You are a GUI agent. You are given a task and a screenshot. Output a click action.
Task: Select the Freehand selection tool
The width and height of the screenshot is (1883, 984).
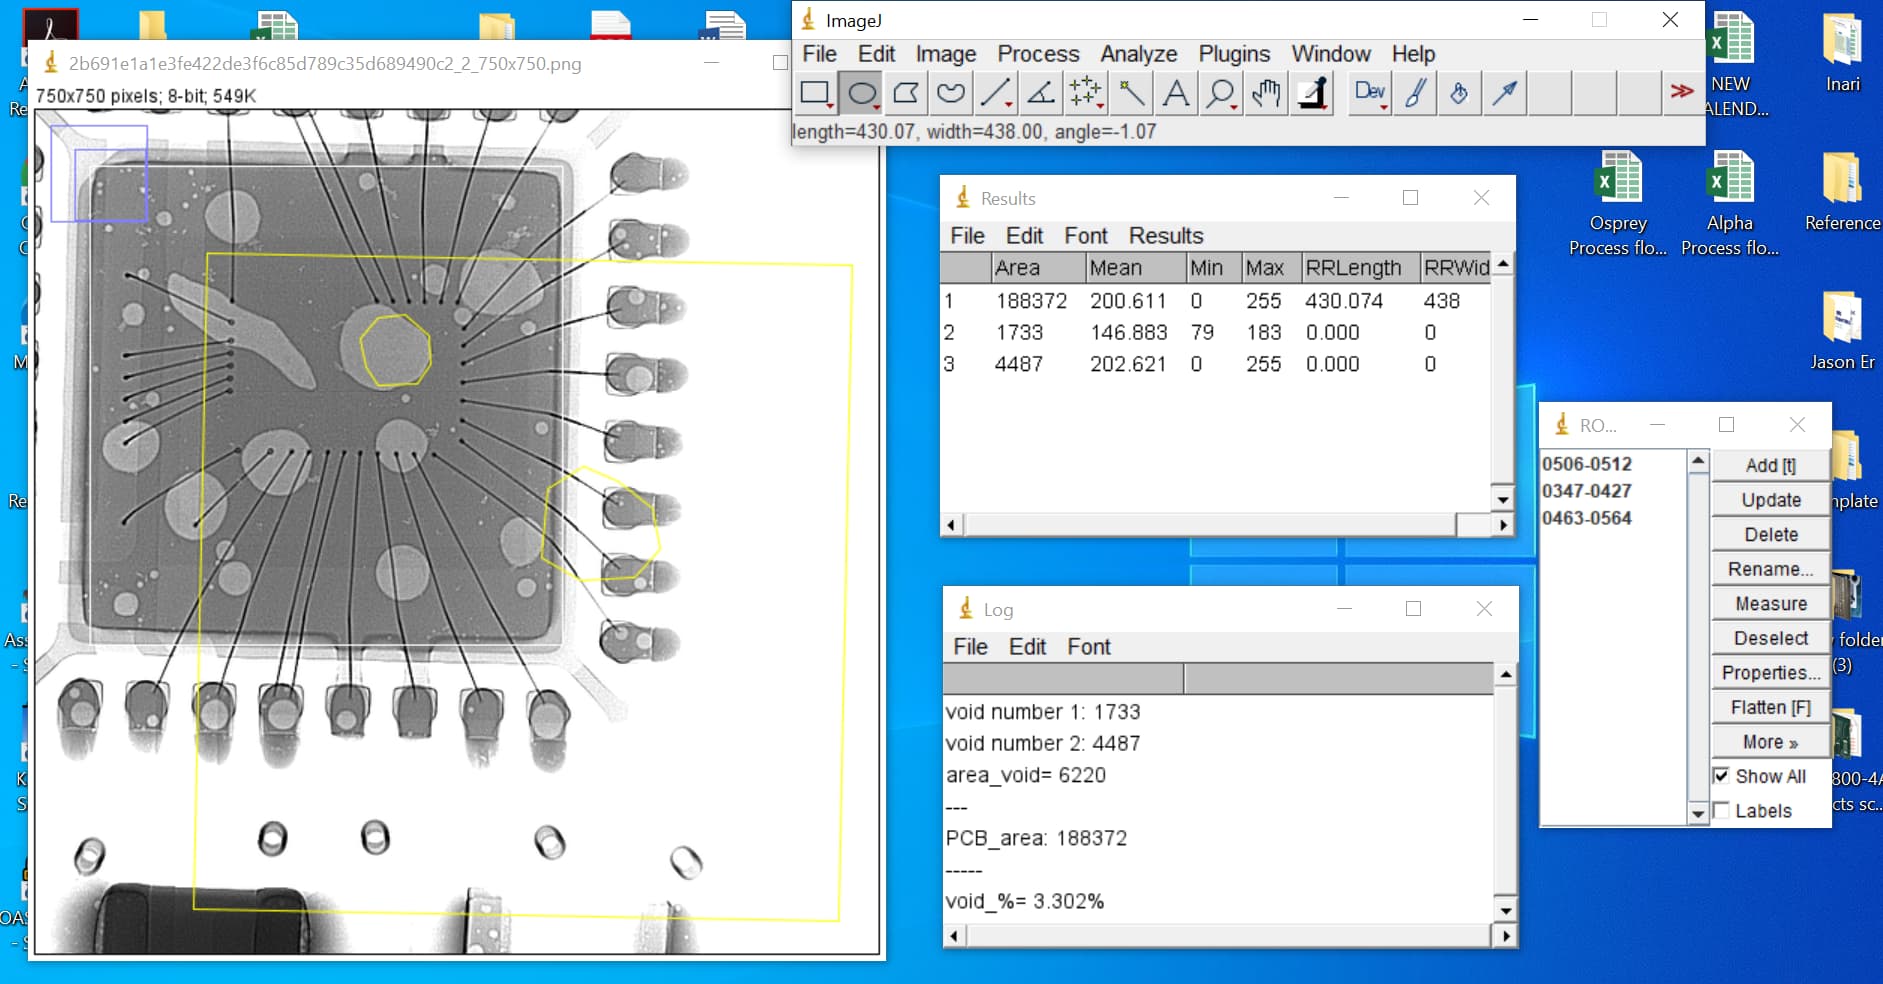click(x=949, y=93)
